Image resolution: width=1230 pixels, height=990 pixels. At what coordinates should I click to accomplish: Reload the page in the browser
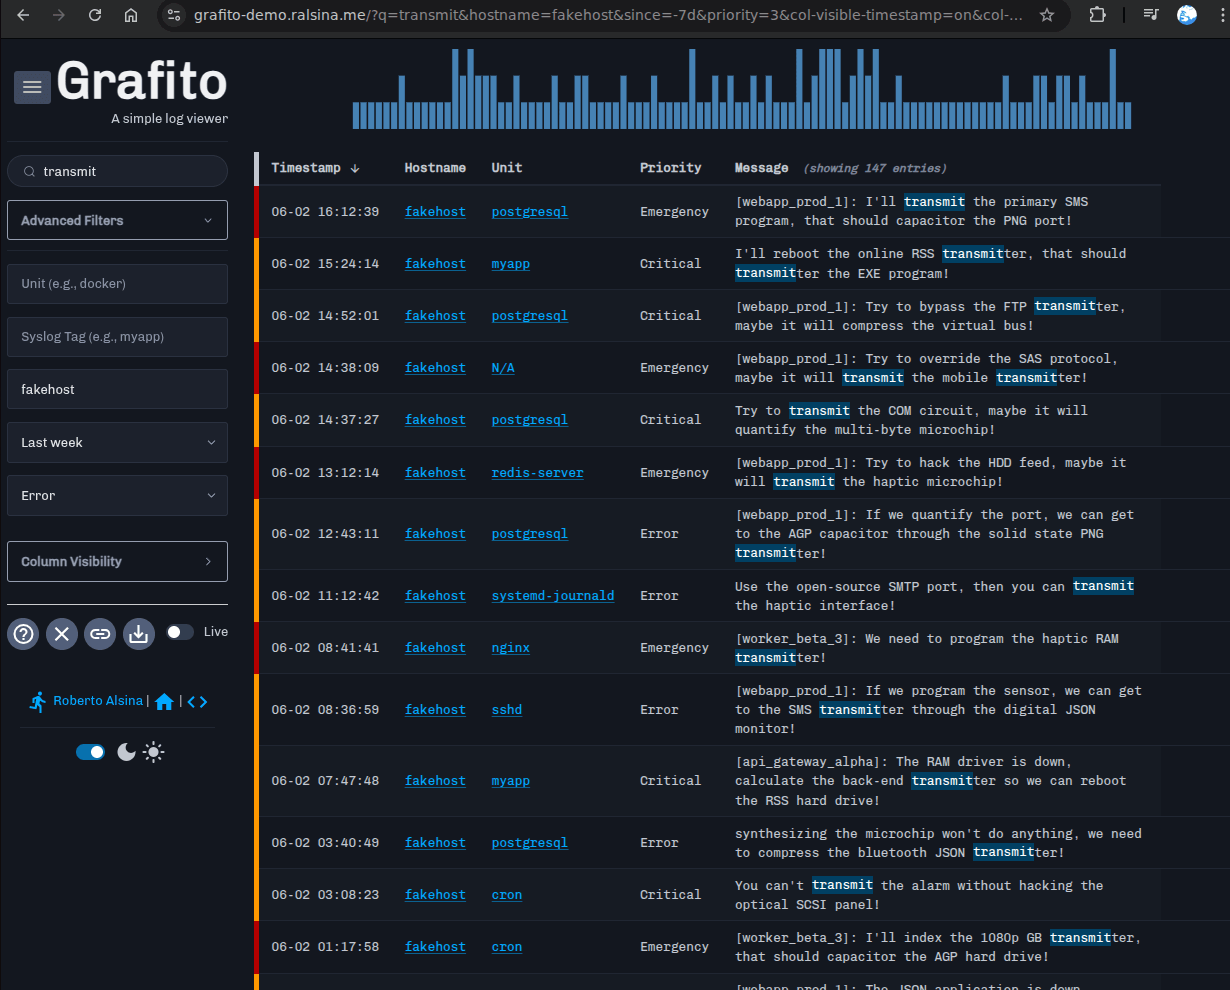[x=95, y=15]
